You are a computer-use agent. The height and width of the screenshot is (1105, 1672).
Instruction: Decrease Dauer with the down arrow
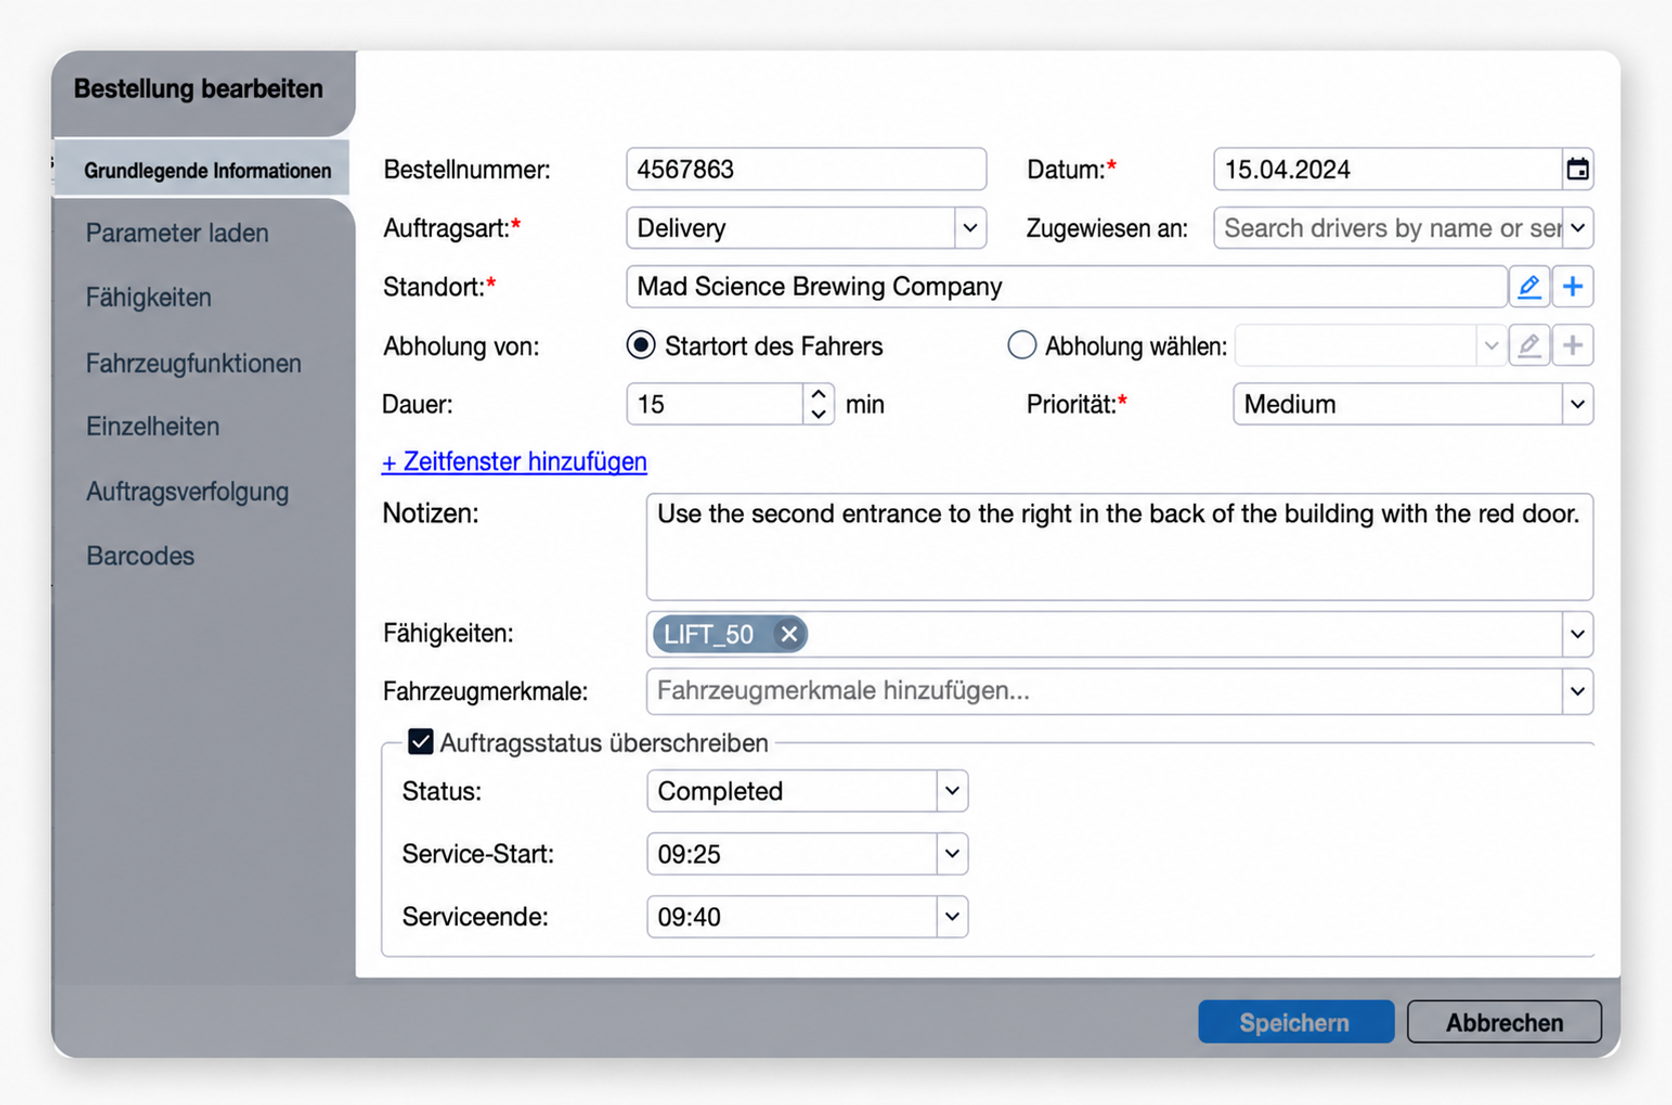click(818, 414)
